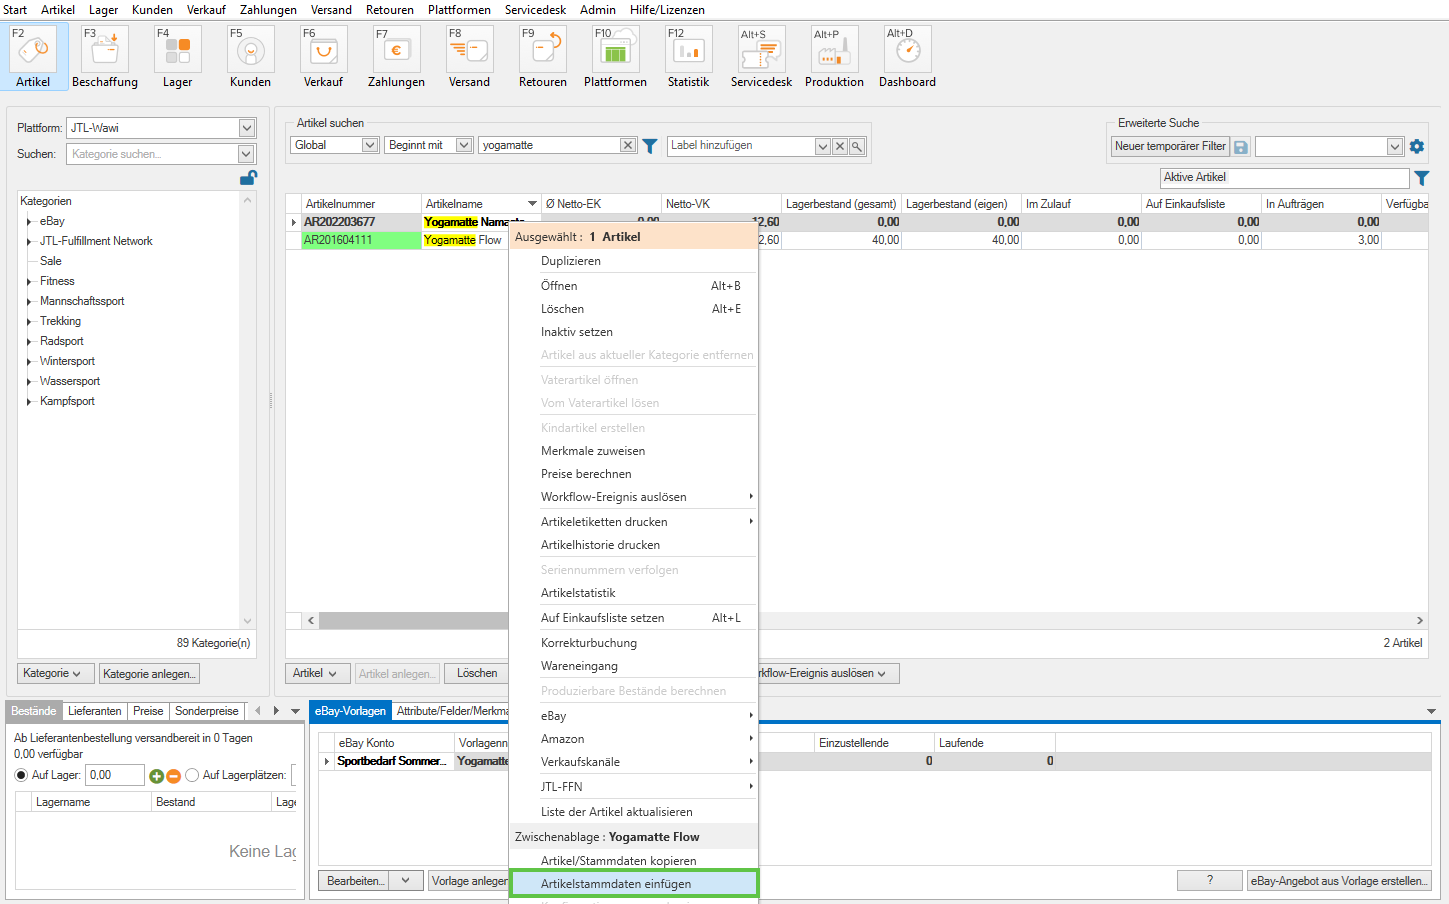Toggle the category lock icon
The height and width of the screenshot is (904, 1449).
pyautogui.click(x=248, y=178)
